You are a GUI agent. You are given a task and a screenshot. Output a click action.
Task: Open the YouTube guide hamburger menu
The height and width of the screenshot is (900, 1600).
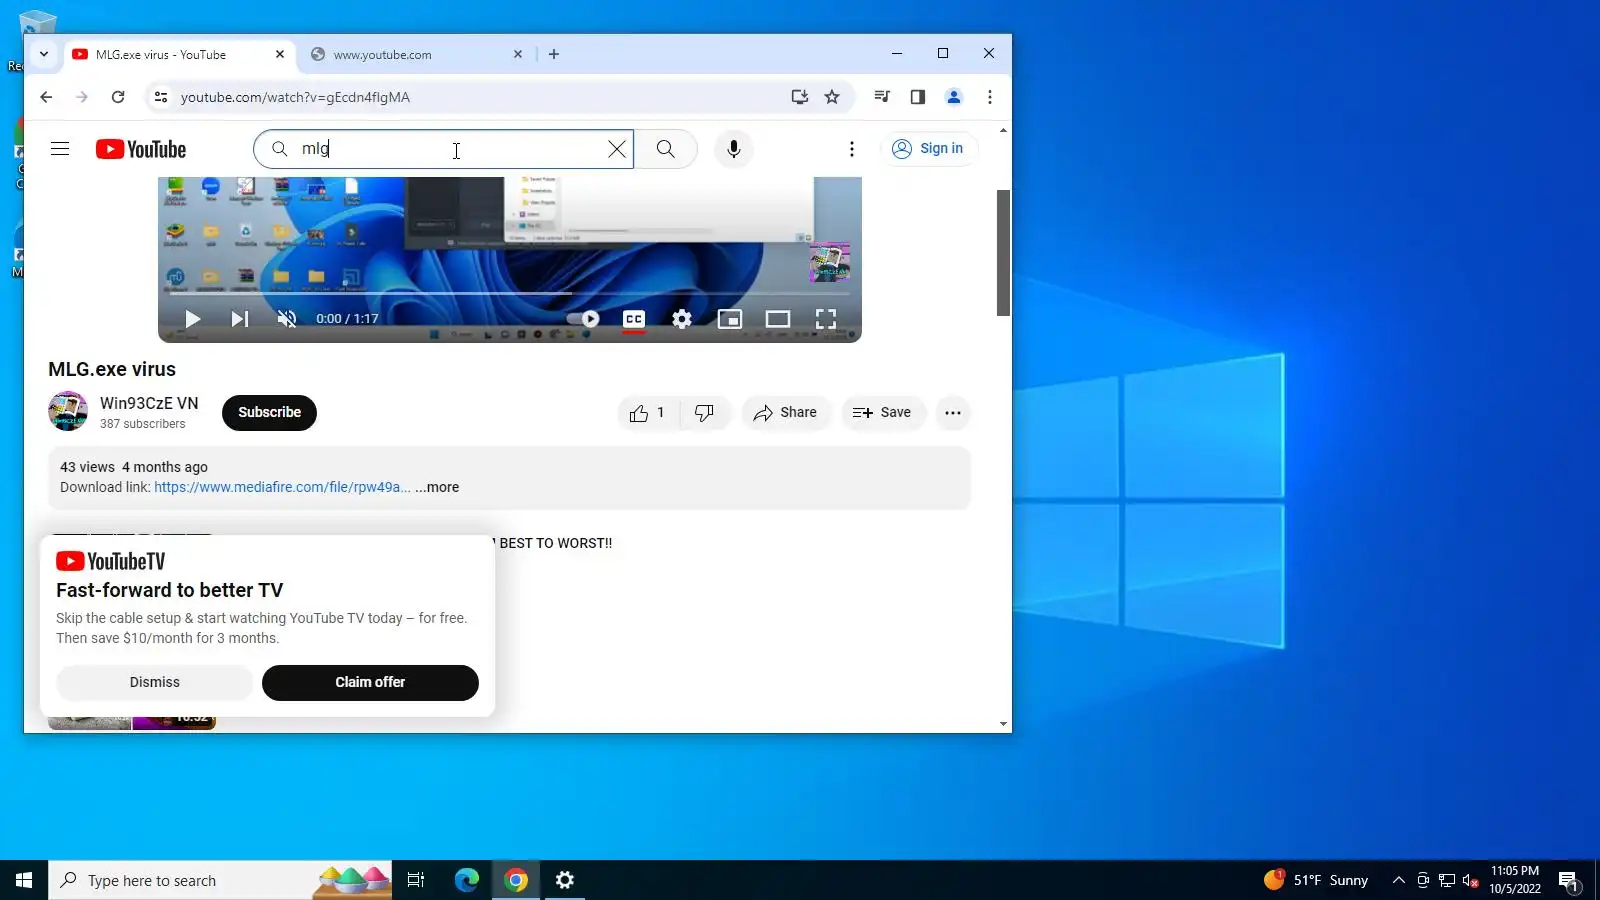(60, 149)
